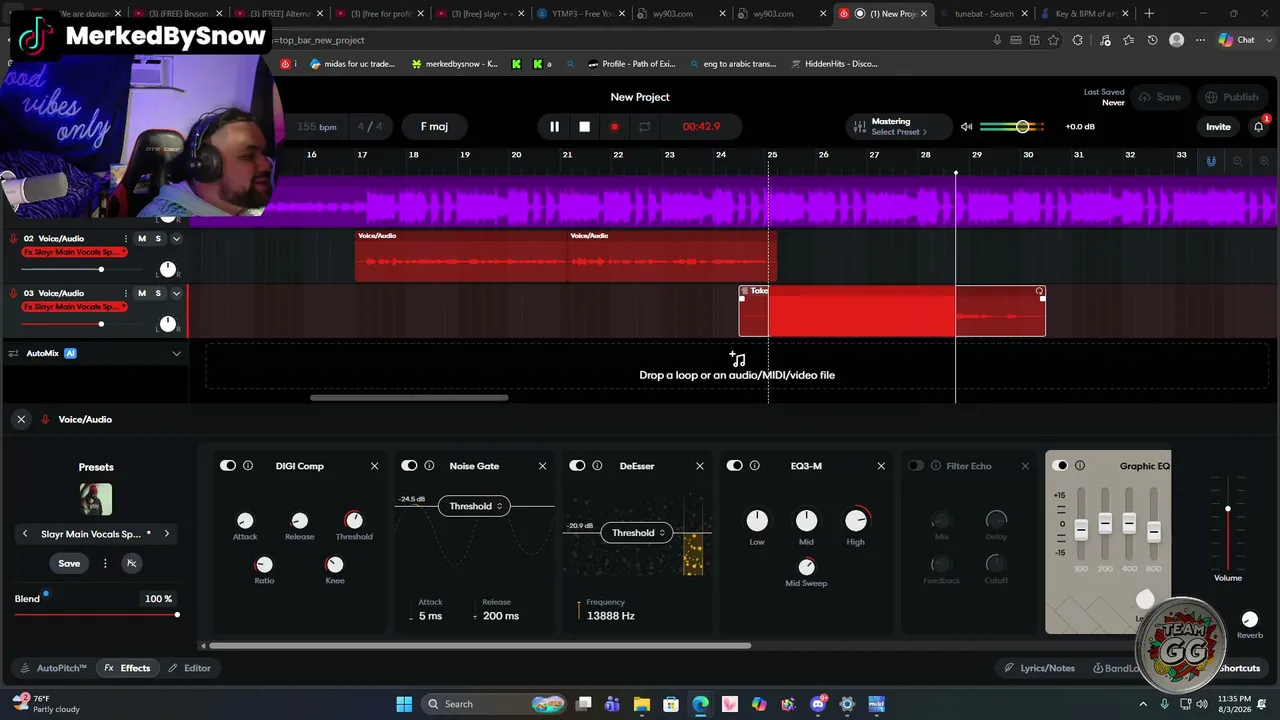Toggle the loop cycle icon
Image resolution: width=1280 pixels, height=720 pixels.
(x=645, y=127)
